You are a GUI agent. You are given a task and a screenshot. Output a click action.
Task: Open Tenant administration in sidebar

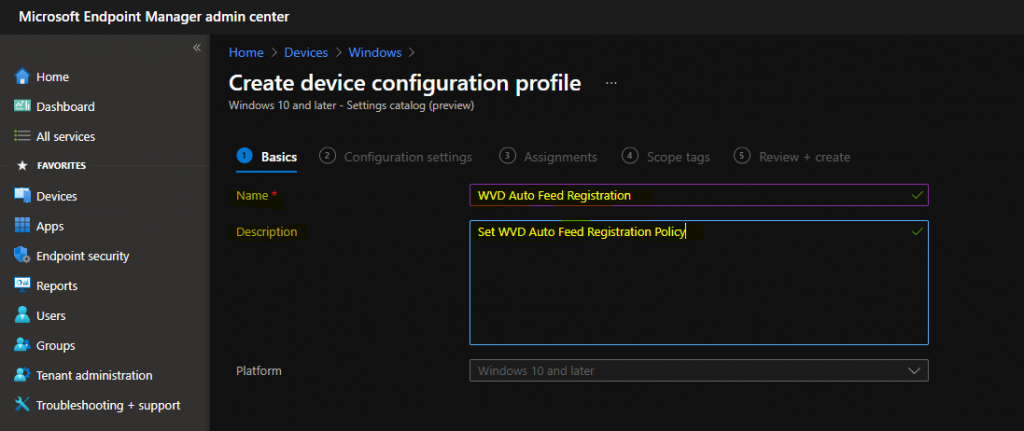[x=95, y=375]
